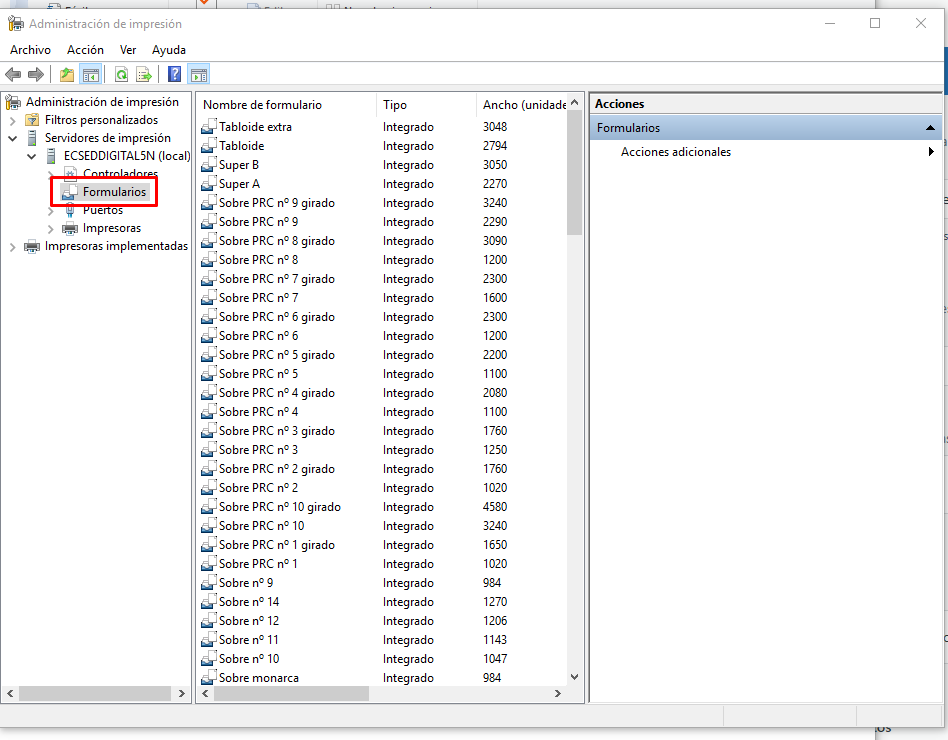Open the Archivo menu
This screenshot has width=948, height=740.
click(30, 50)
